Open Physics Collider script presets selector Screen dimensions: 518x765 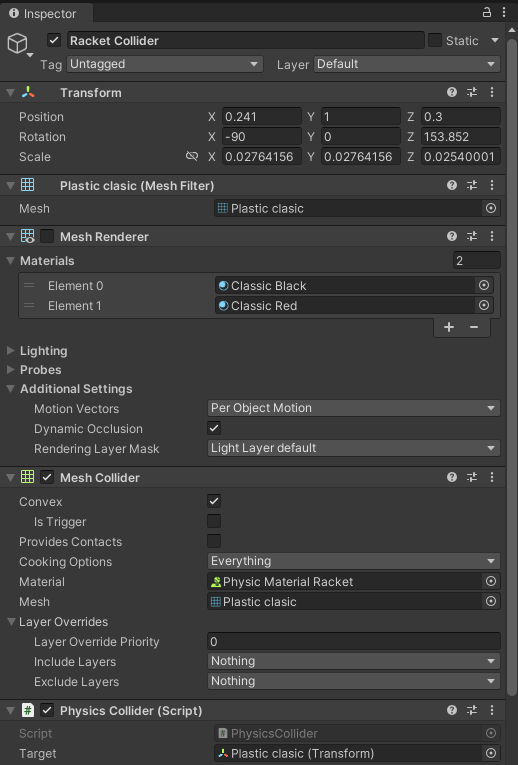472,710
